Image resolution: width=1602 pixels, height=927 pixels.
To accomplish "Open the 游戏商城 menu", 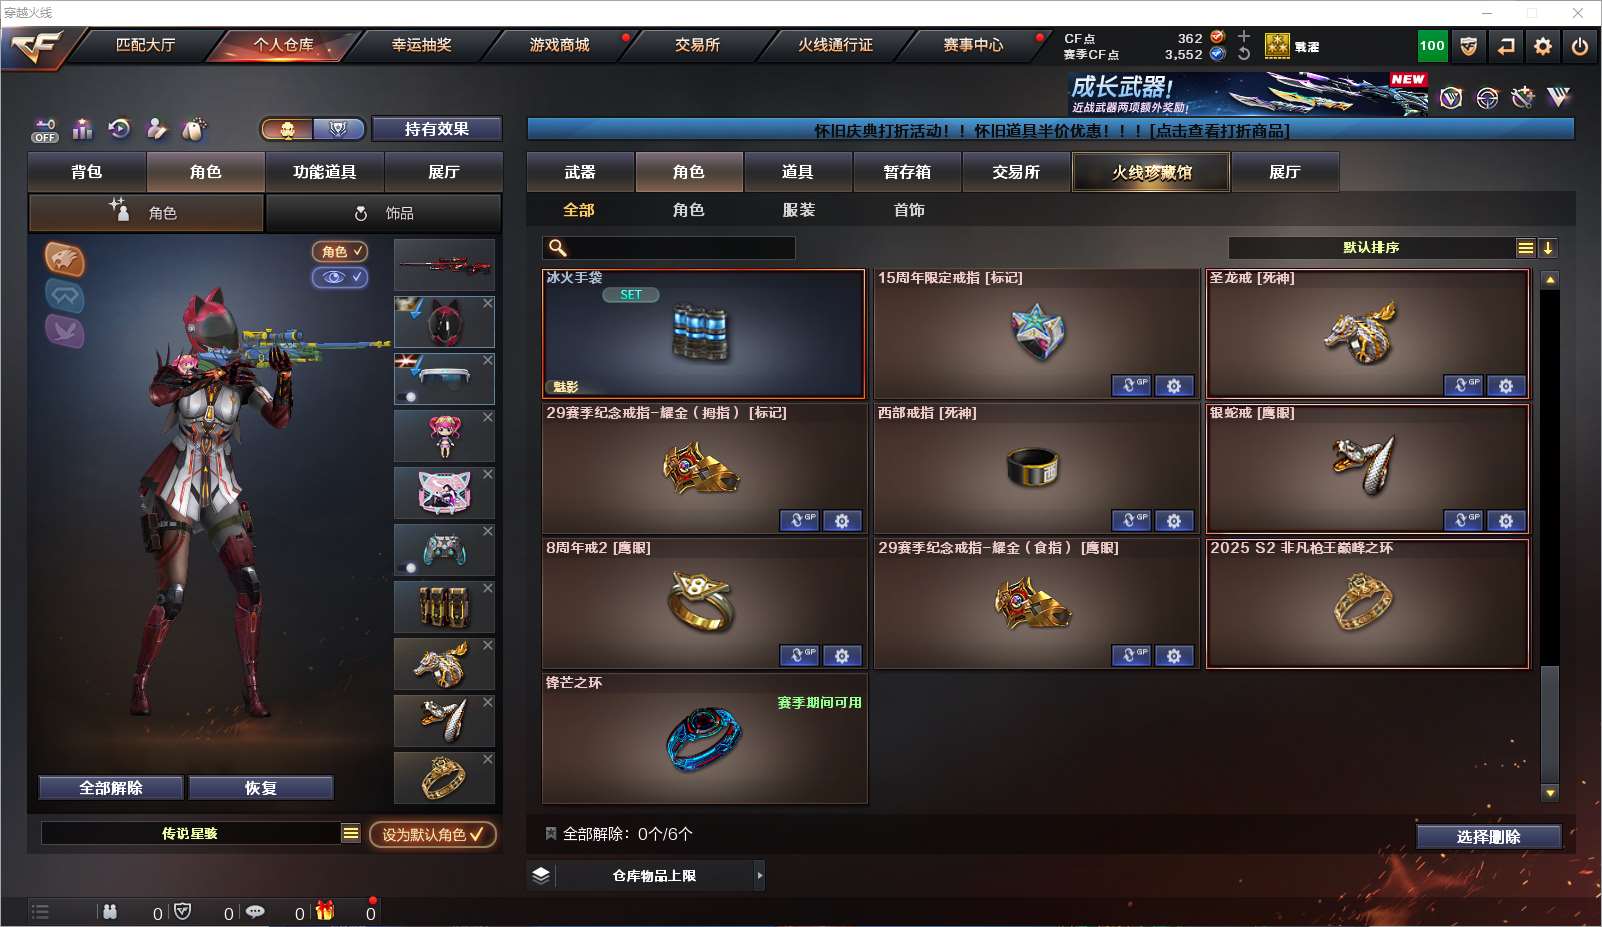I will tap(559, 45).
